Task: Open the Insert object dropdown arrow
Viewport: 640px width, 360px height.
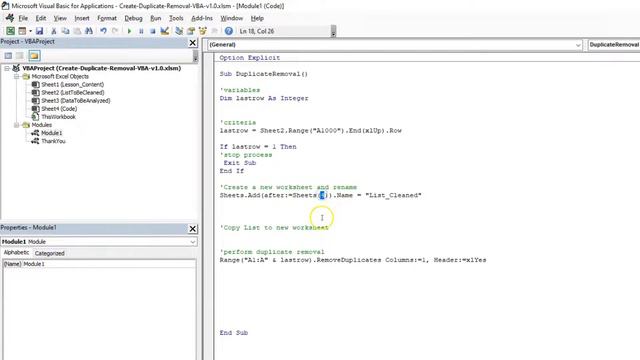Action: [30, 31]
